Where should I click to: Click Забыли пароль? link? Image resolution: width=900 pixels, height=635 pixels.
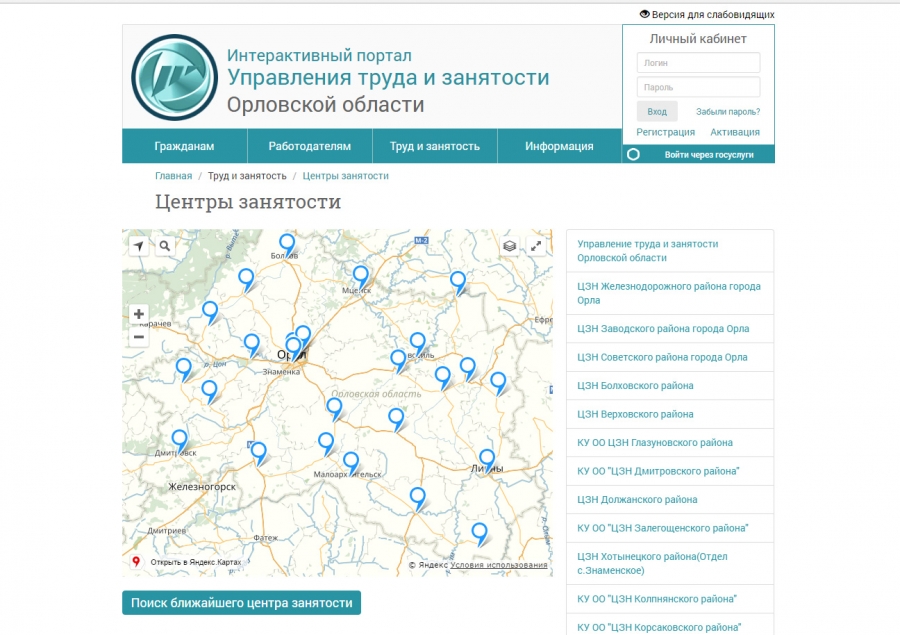[x=728, y=112]
